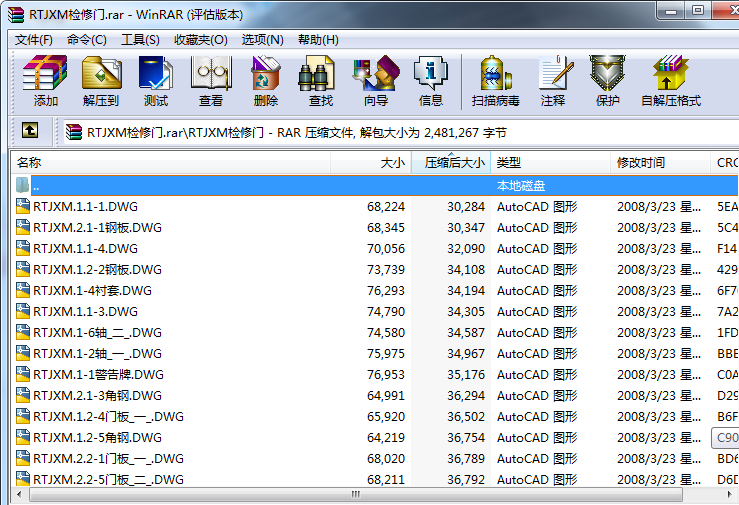Click the horizontal scrollbar thumb
Viewport: 739px width, 505px height.
pos(356,495)
